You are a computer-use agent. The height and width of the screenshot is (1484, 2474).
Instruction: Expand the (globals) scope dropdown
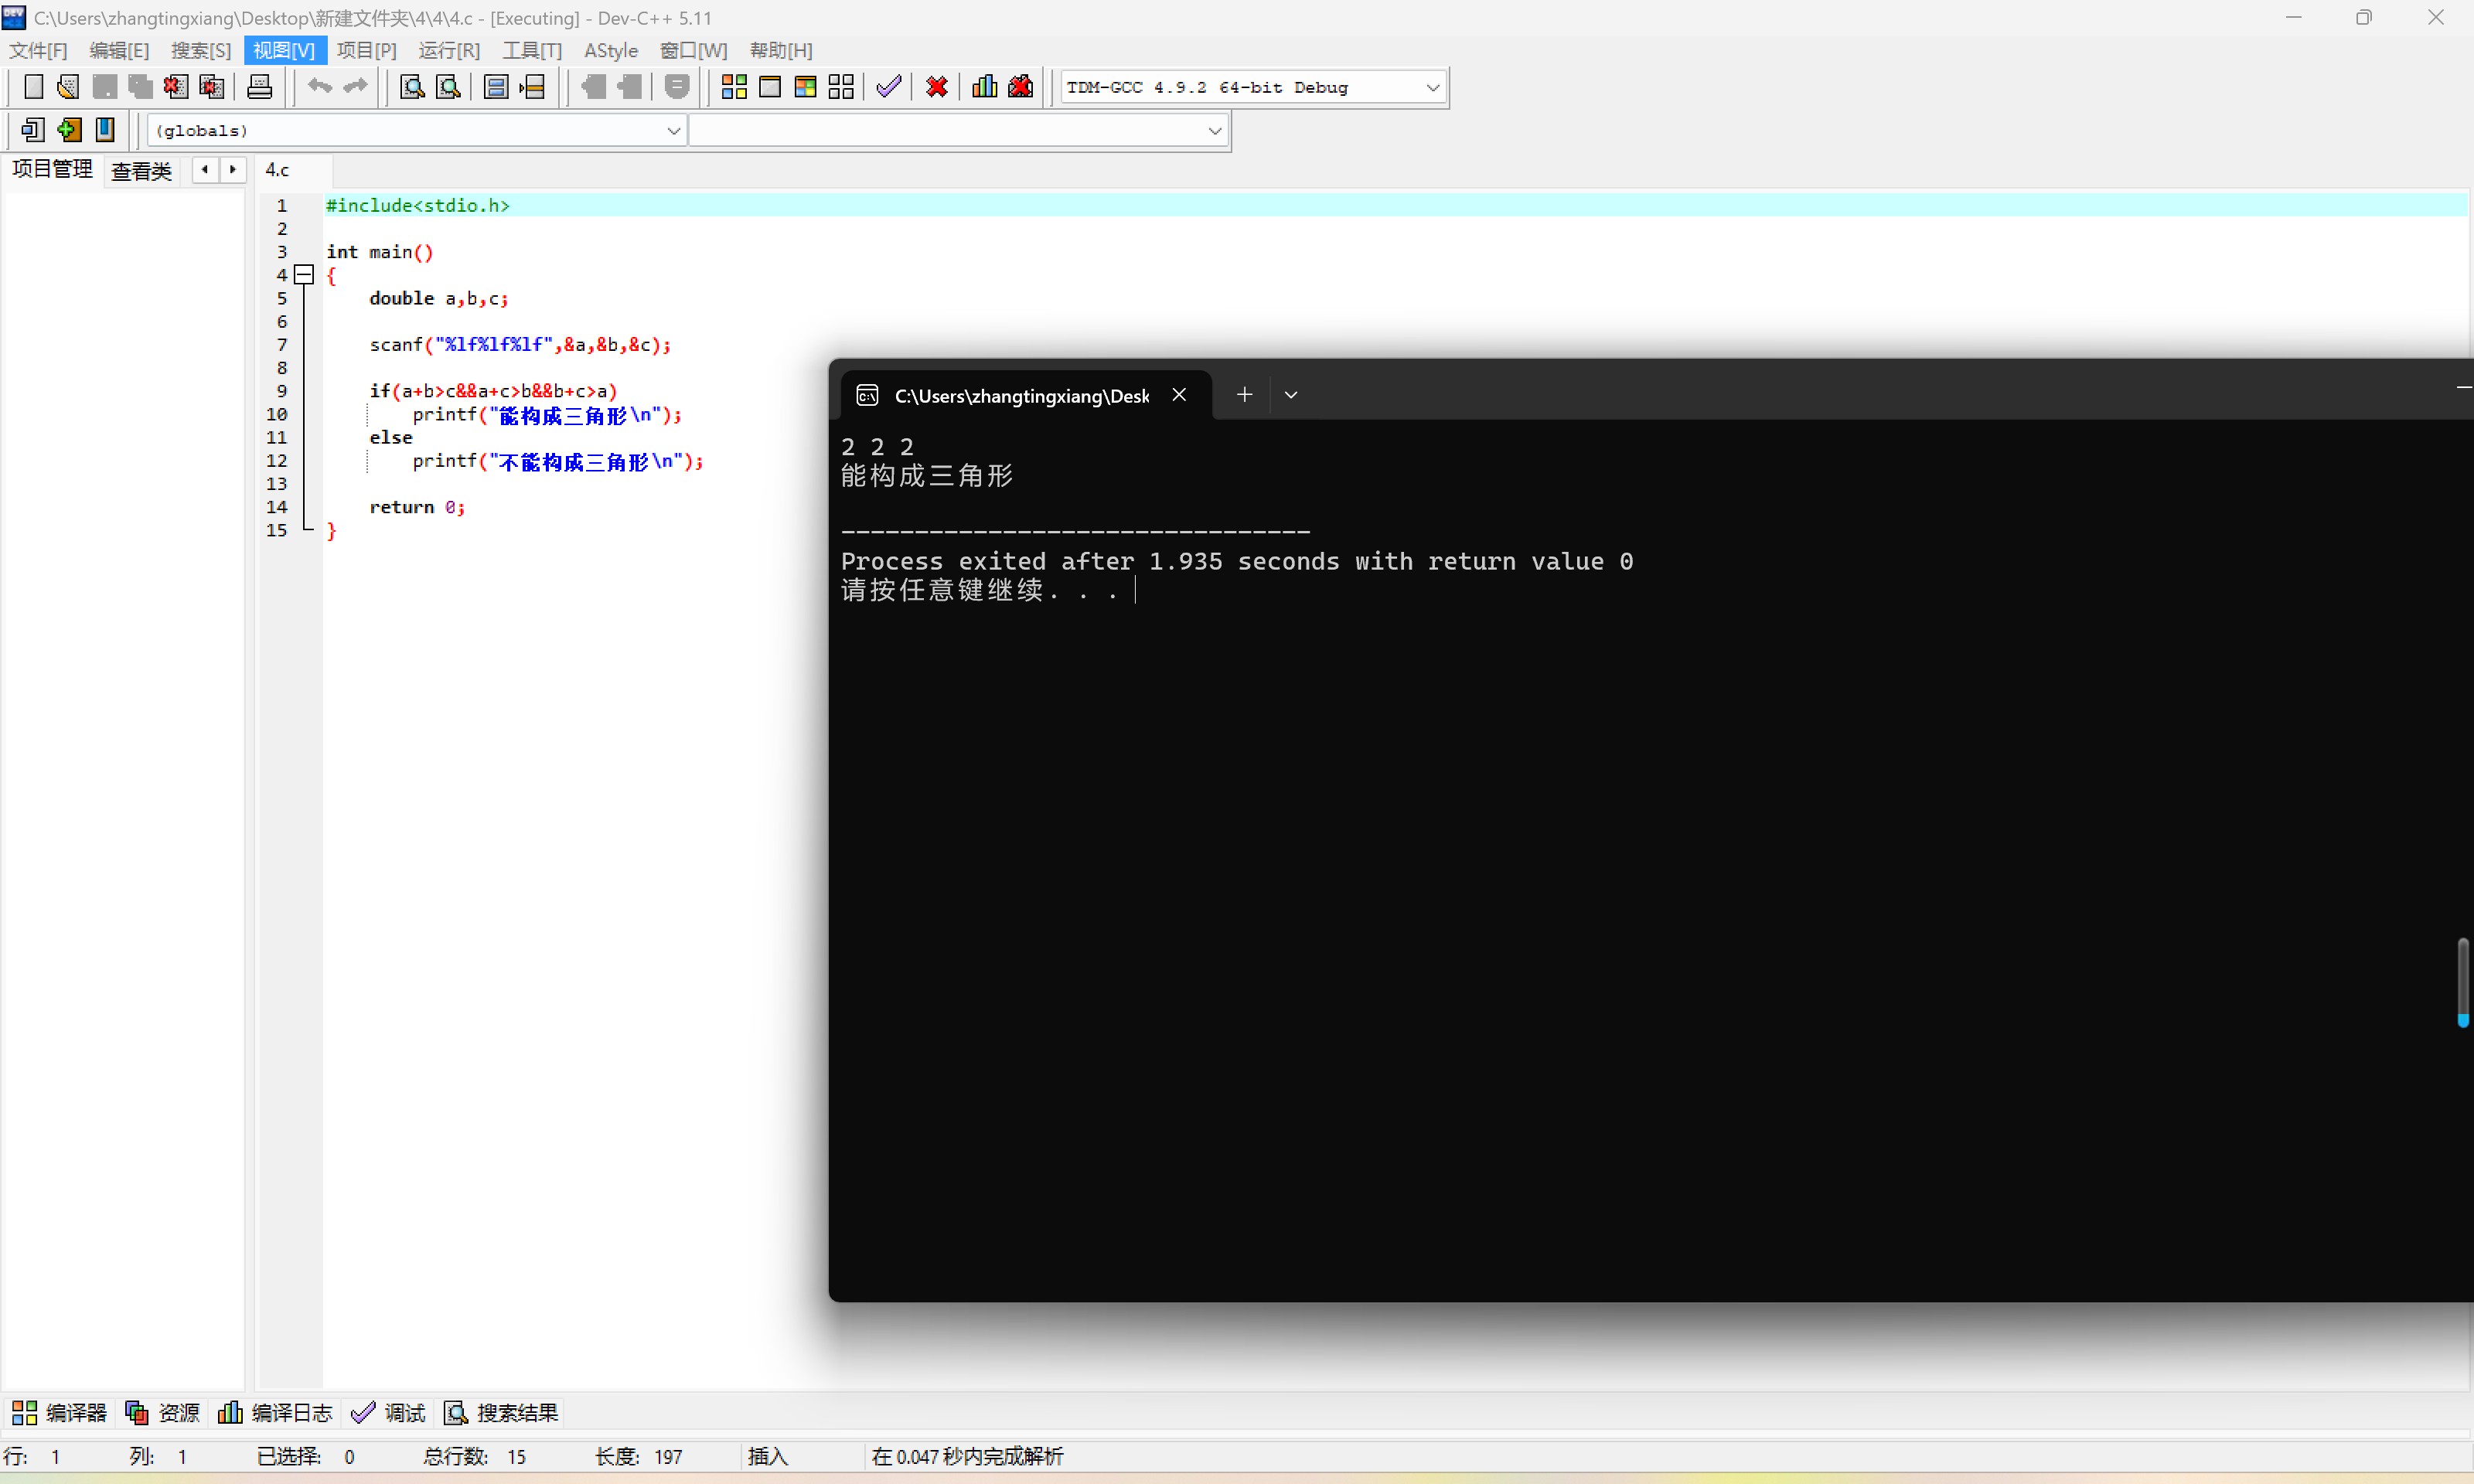click(x=673, y=131)
